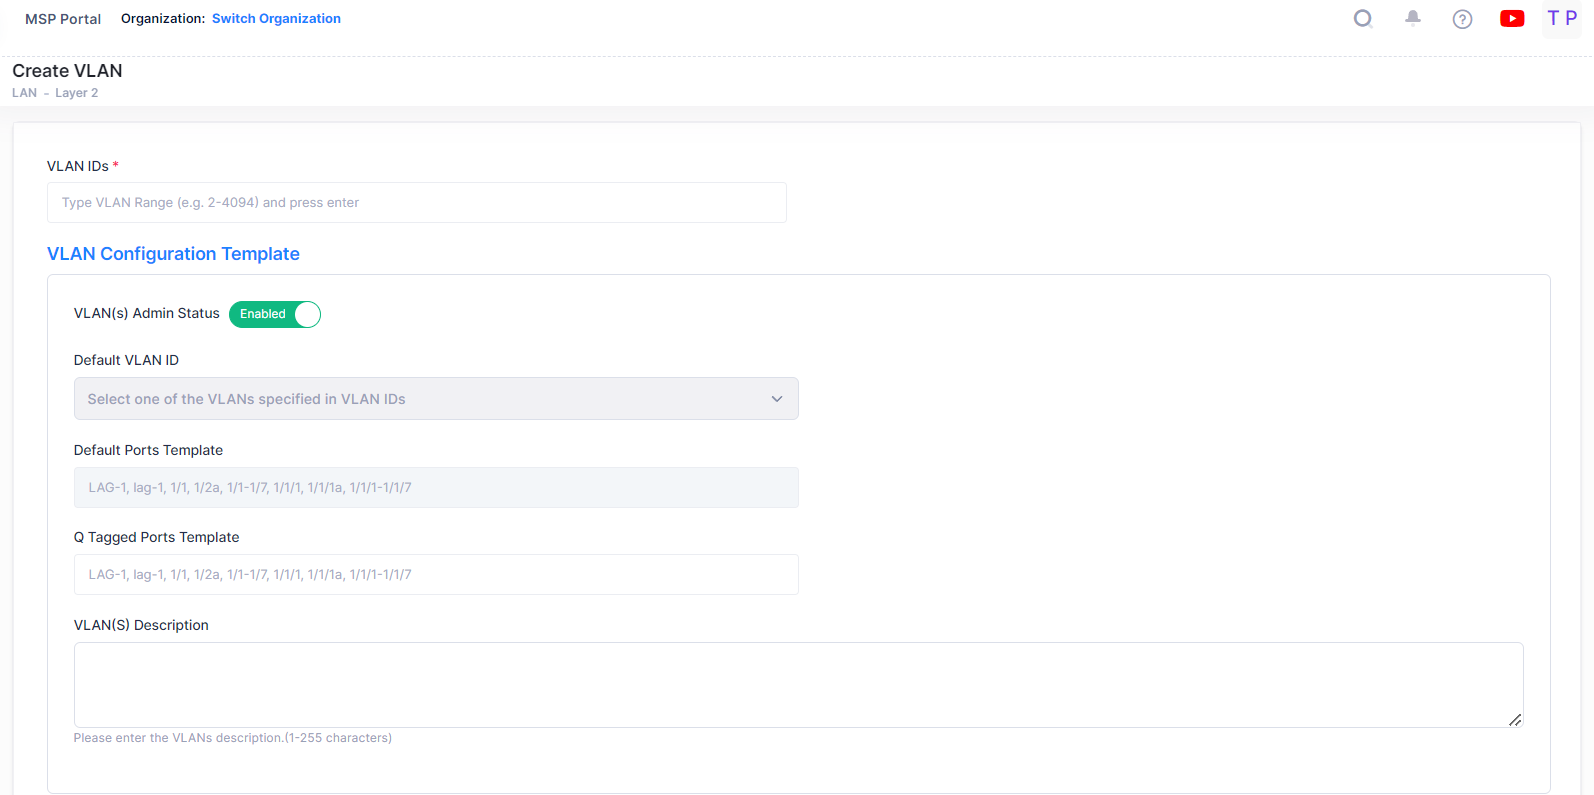
Task: Check notifications via the bell icon
Action: (x=1413, y=18)
